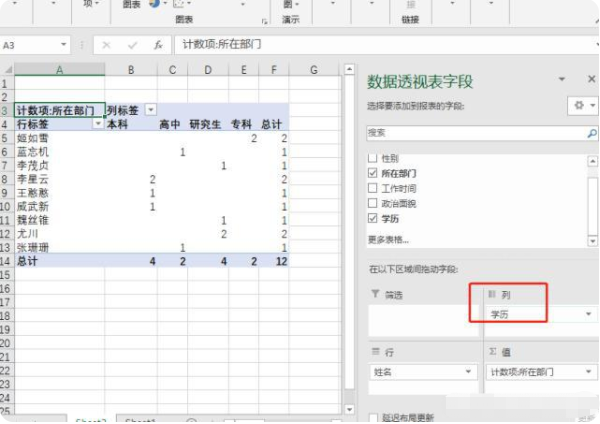600x424 pixels.
Task: Select column header G
Action: (x=313, y=69)
